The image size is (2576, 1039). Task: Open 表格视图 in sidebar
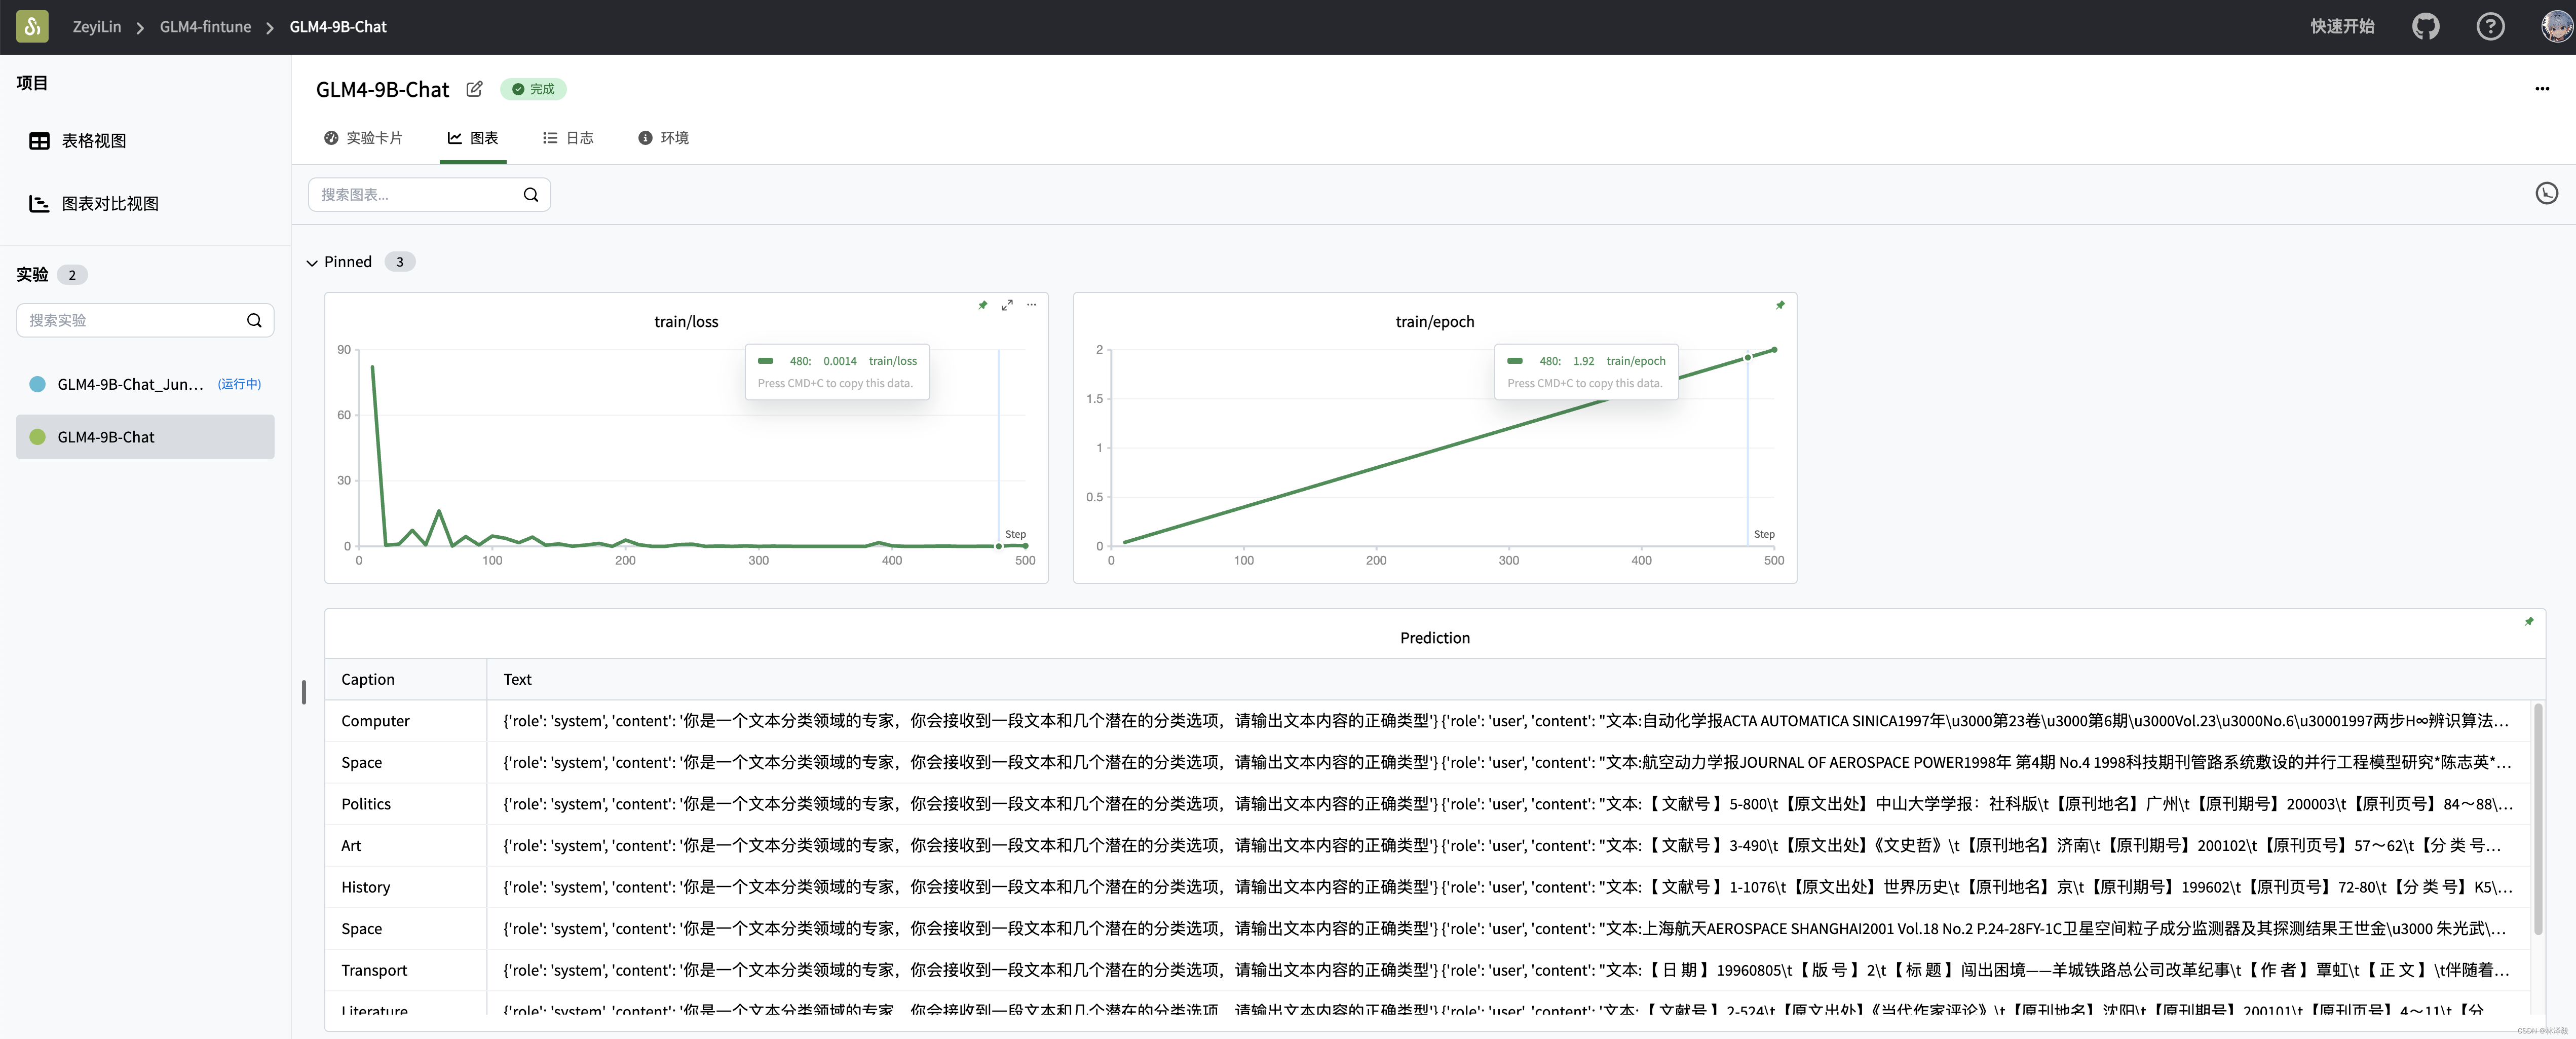point(94,141)
